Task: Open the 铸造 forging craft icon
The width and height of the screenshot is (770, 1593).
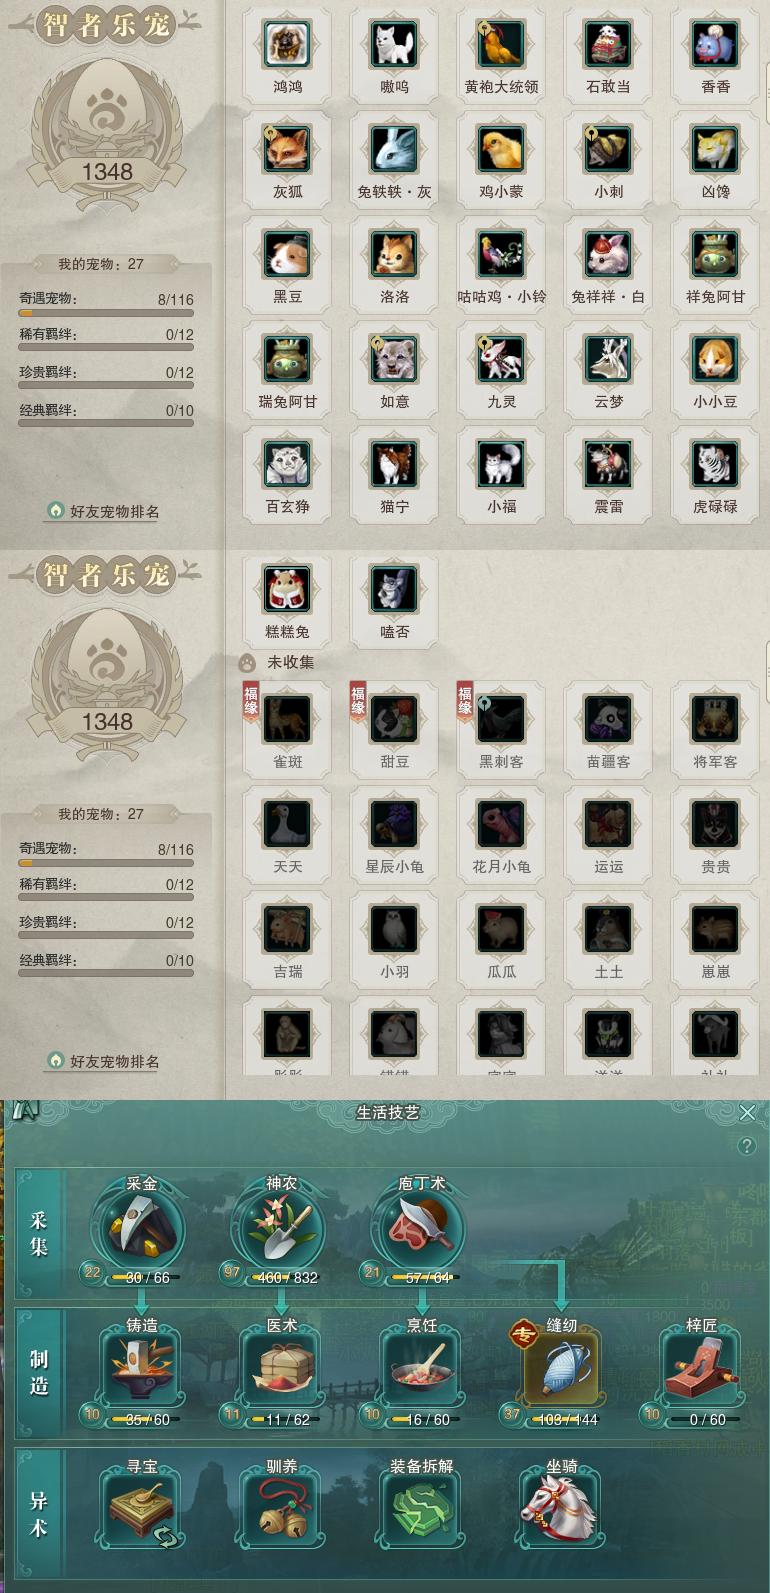Action: 141,1370
